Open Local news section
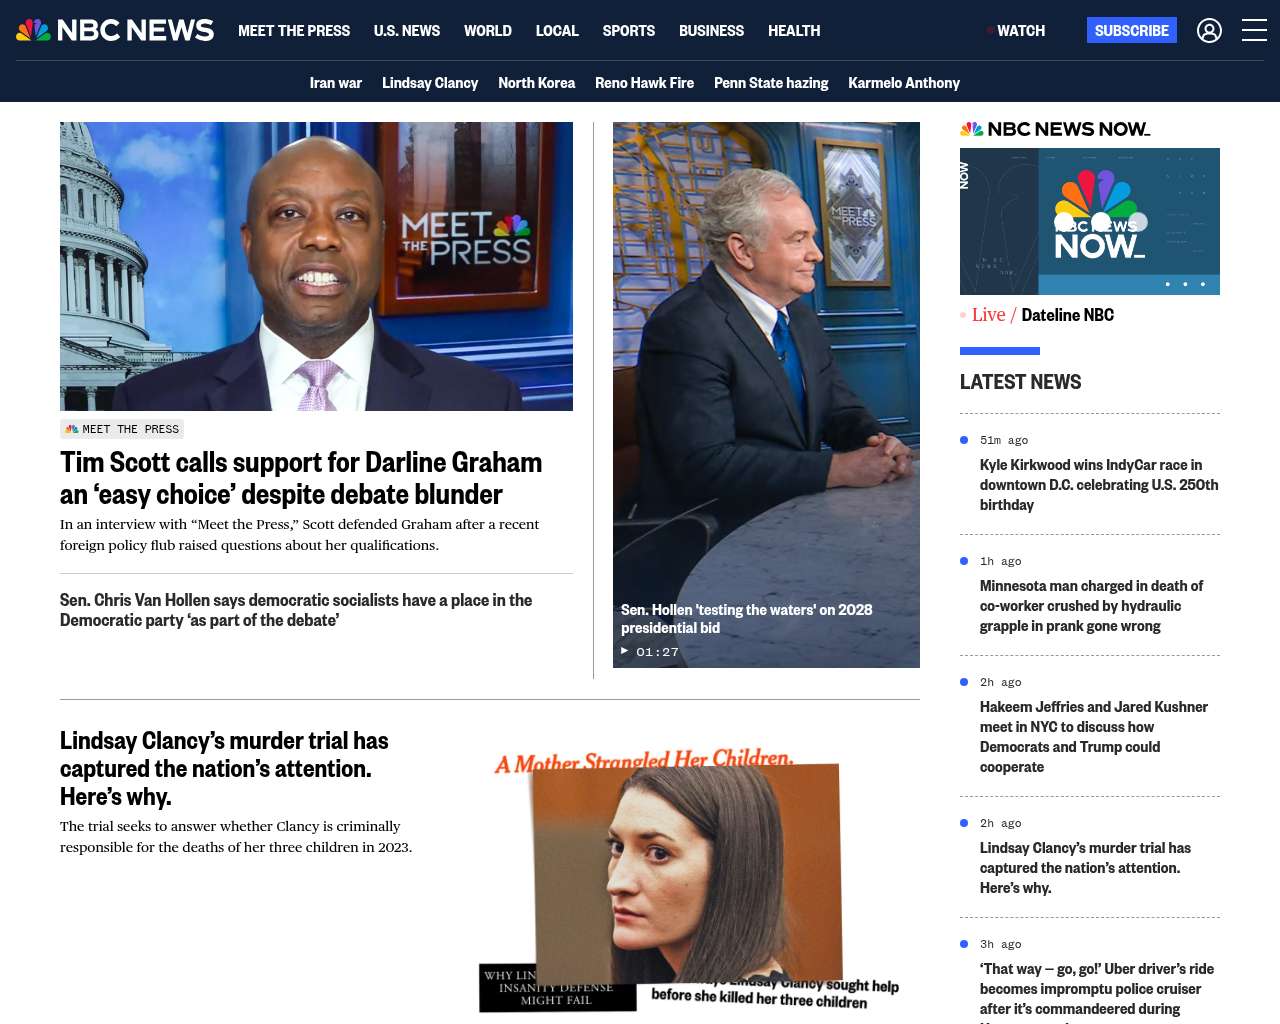The height and width of the screenshot is (1024, 1280). click(x=557, y=31)
